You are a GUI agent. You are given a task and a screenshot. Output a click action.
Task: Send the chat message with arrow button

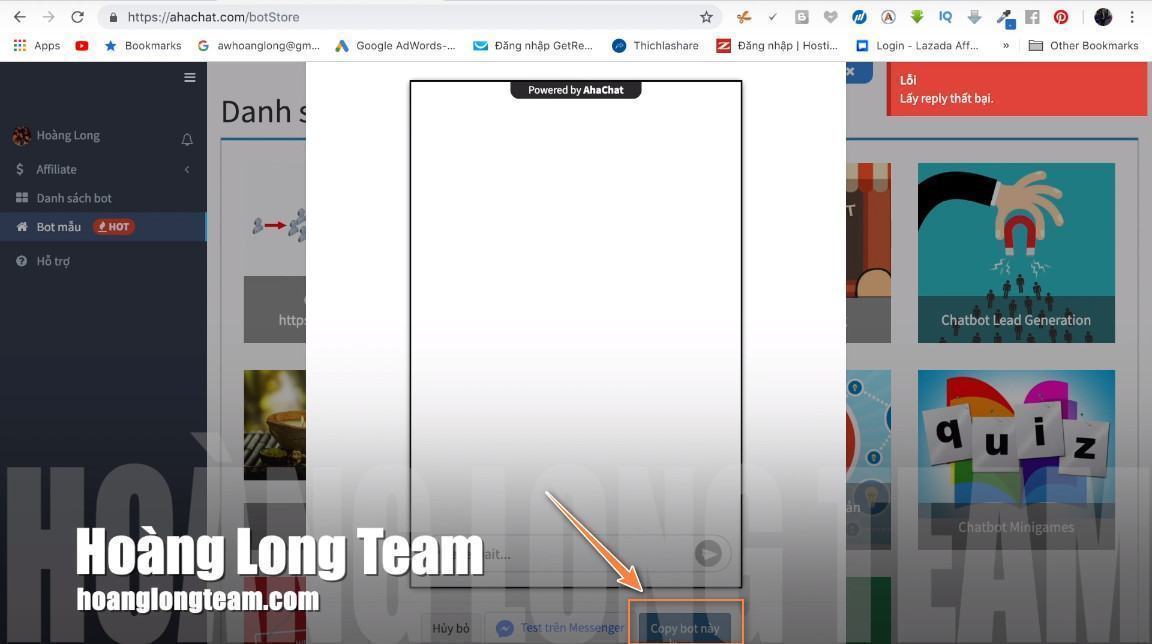click(708, 554)
